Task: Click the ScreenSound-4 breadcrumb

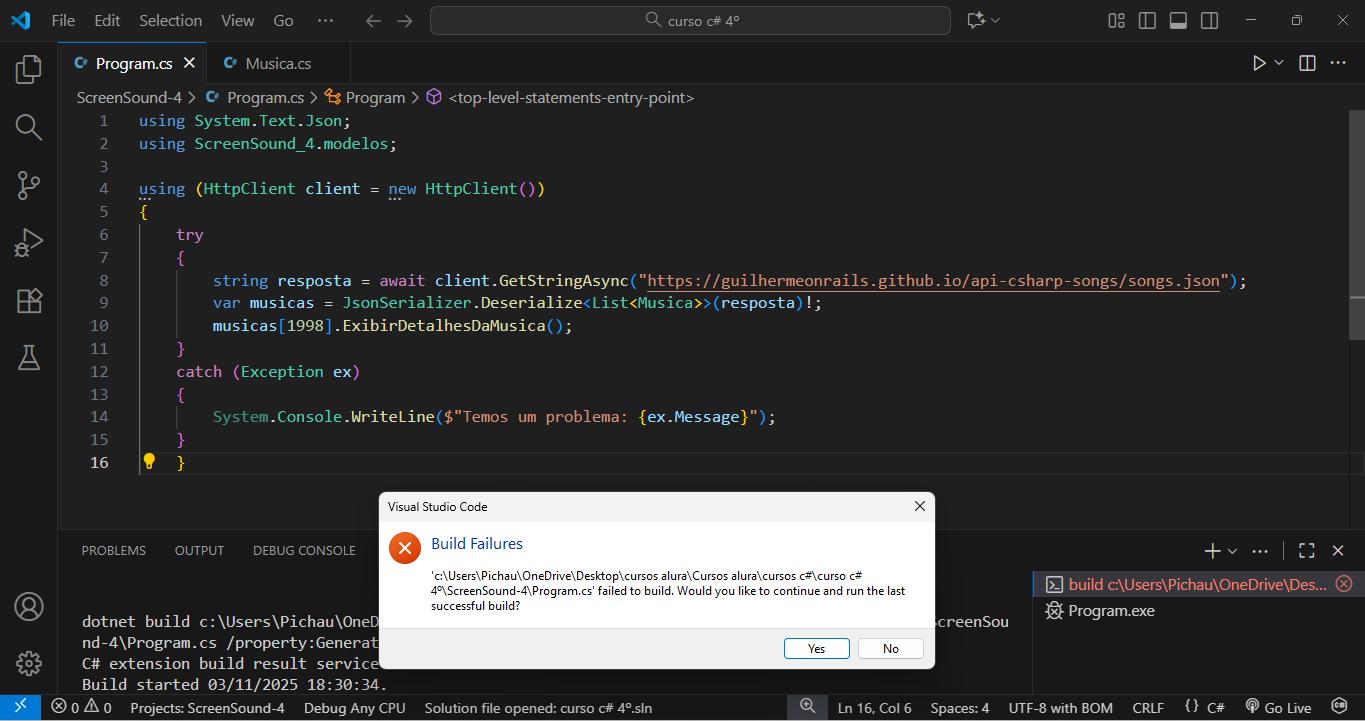Action: (x=129, y=98)
